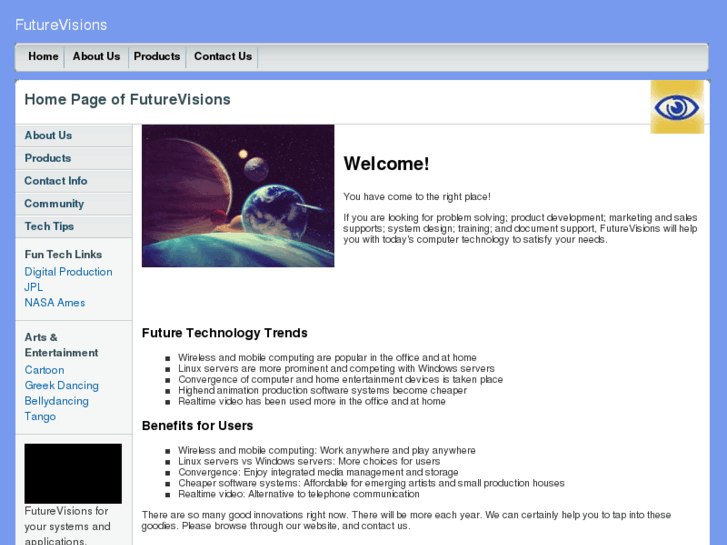Click 'Highend animation production software' bullet
Screen dimensions: 727x545
pos(322,391)
